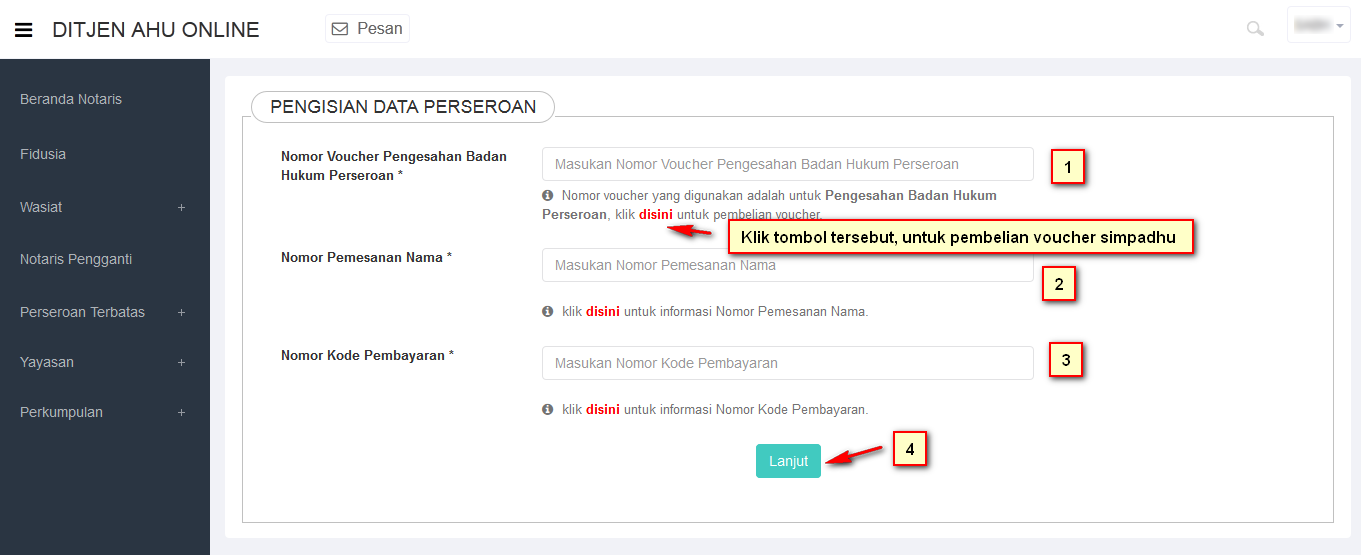Click info icon beside Kode Pembayaran hint
The width and height of the screenshot is (1361, 555).
click(x=548, y=409)
